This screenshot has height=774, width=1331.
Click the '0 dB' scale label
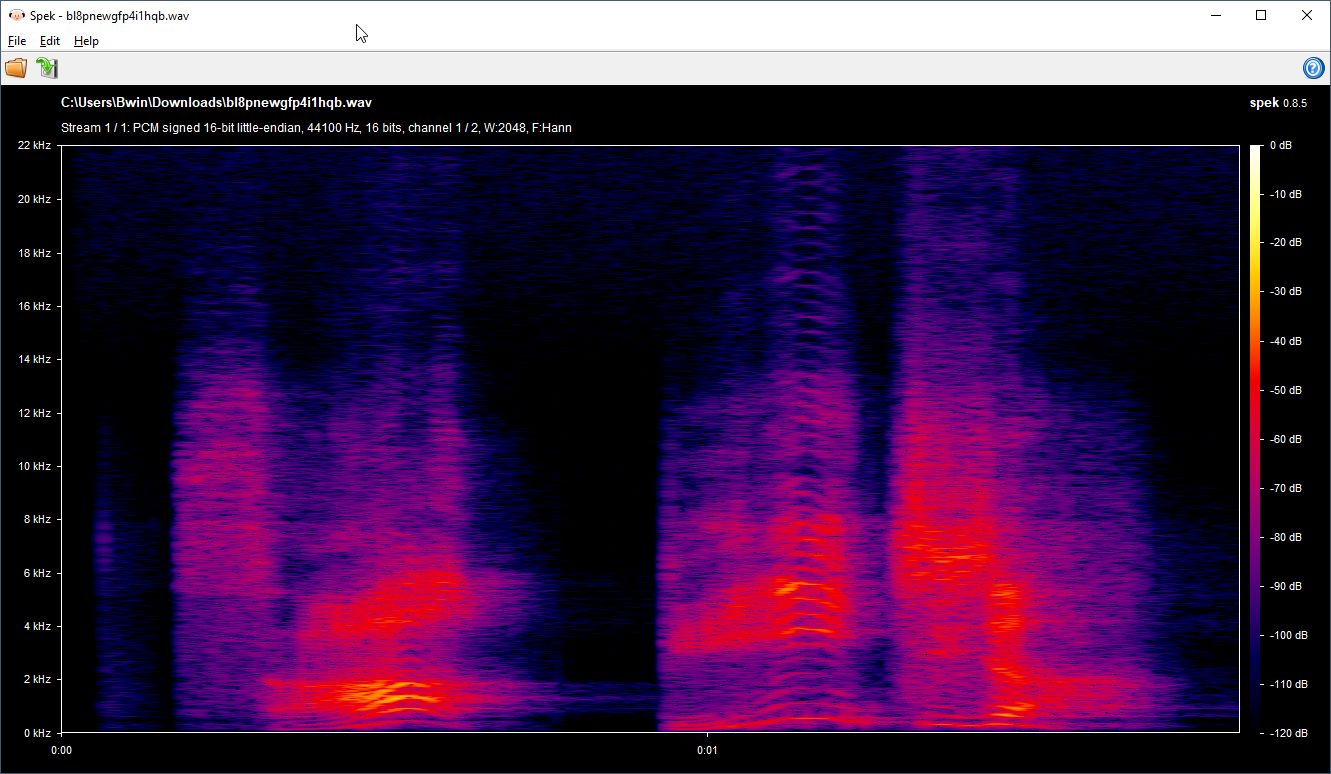coord(1281,146)
